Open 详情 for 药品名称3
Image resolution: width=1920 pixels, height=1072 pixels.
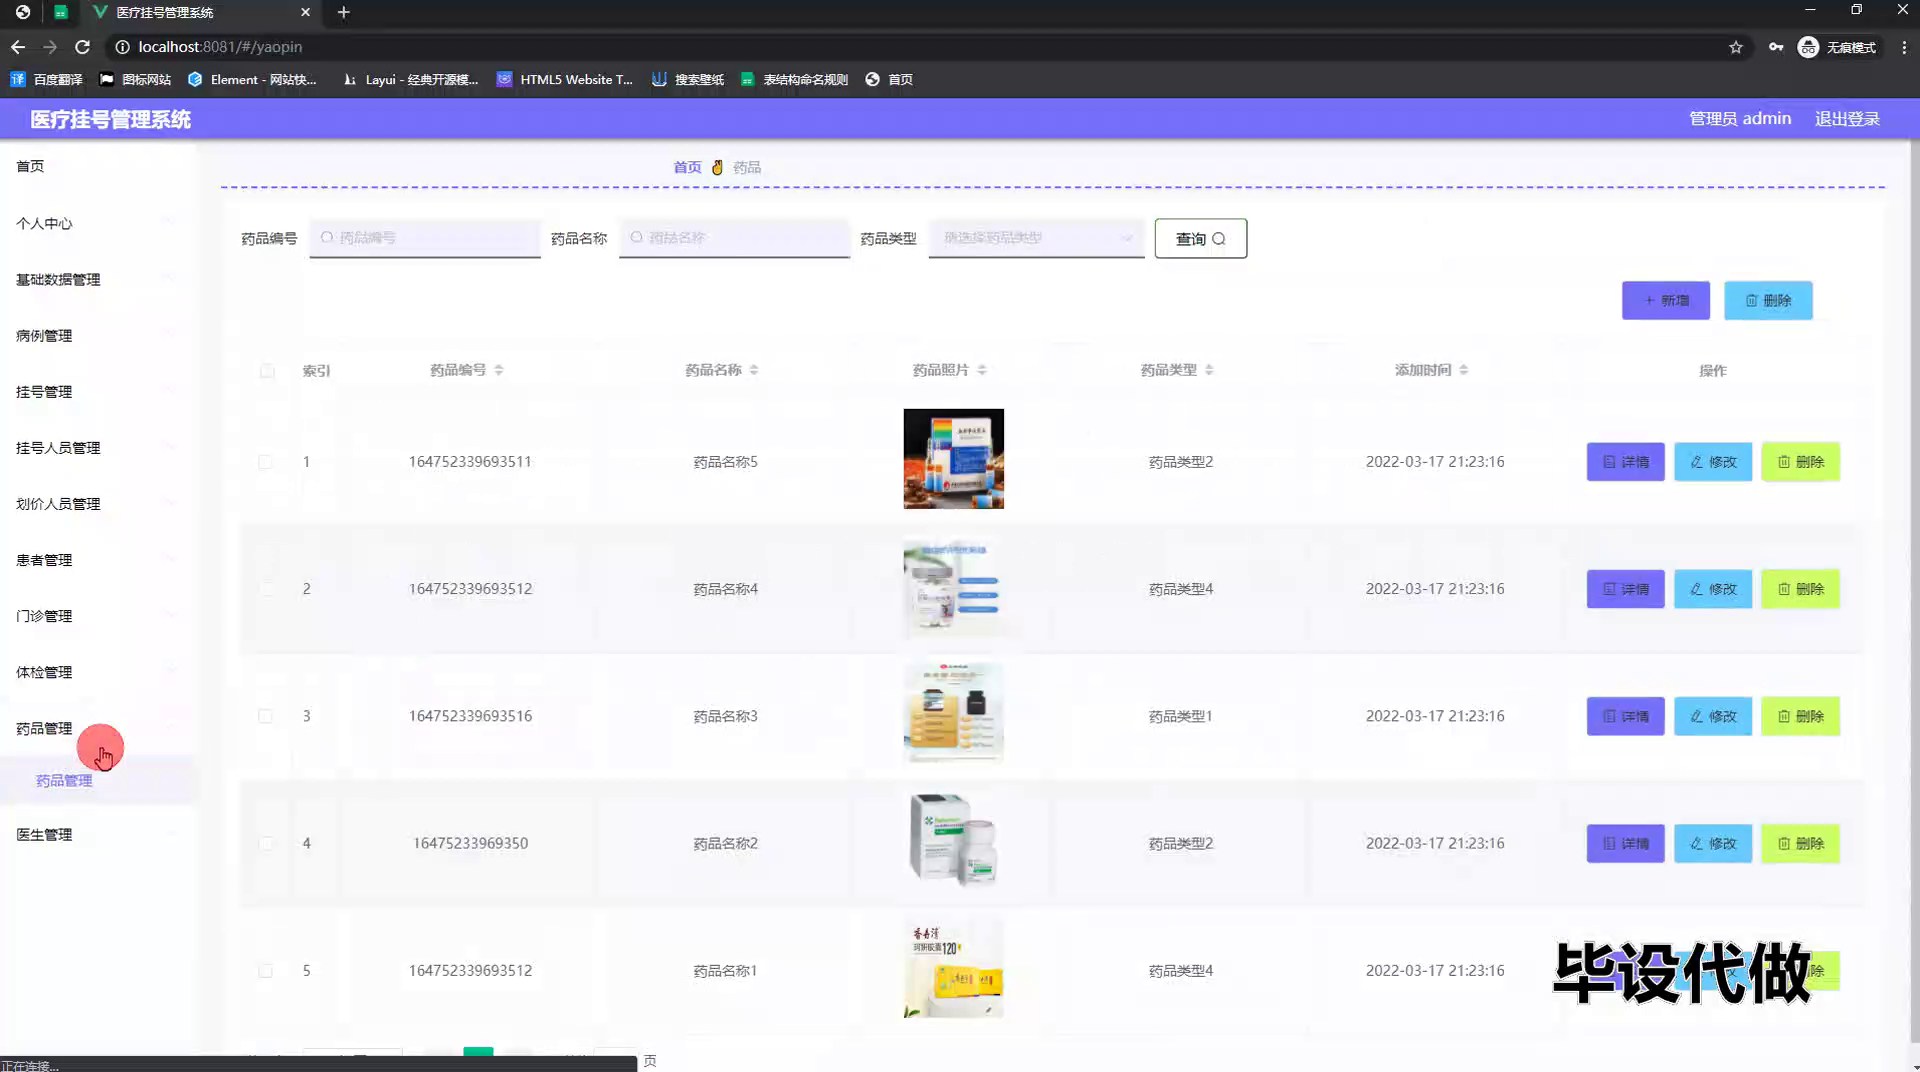point(1626,716)
